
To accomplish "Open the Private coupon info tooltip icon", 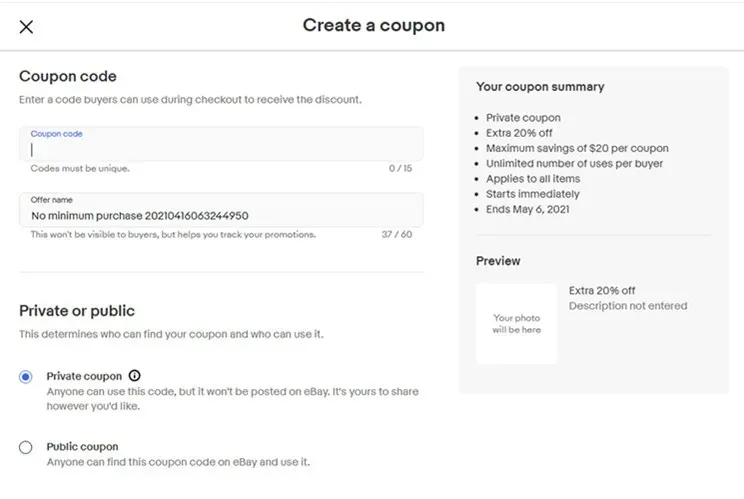I will [x=135, y=376].
